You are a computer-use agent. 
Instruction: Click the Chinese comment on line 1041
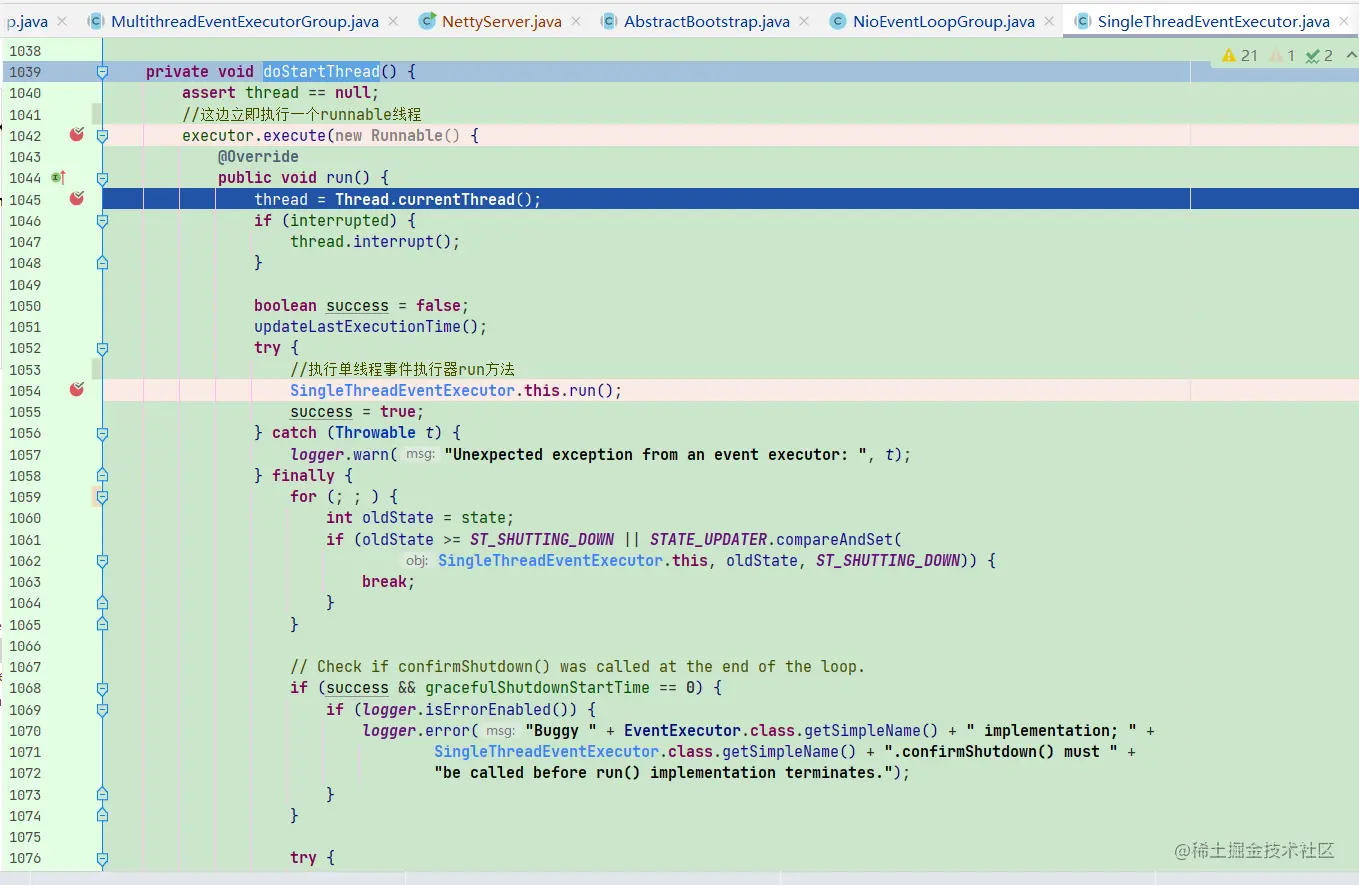point(302,114)
